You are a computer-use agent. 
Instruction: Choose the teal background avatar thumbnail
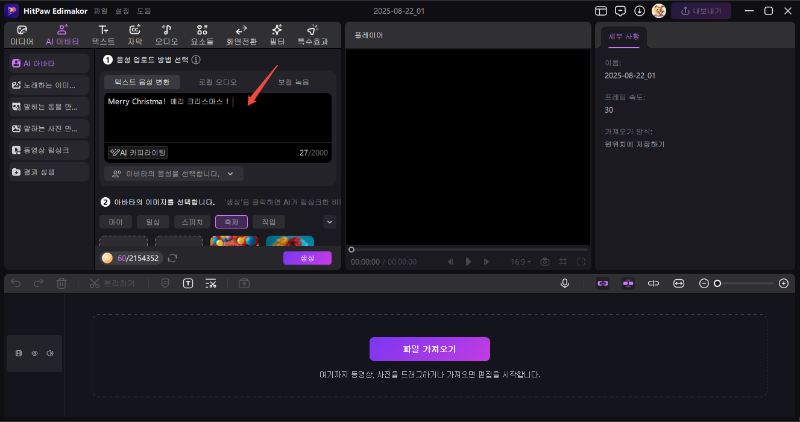click(290, 241)
